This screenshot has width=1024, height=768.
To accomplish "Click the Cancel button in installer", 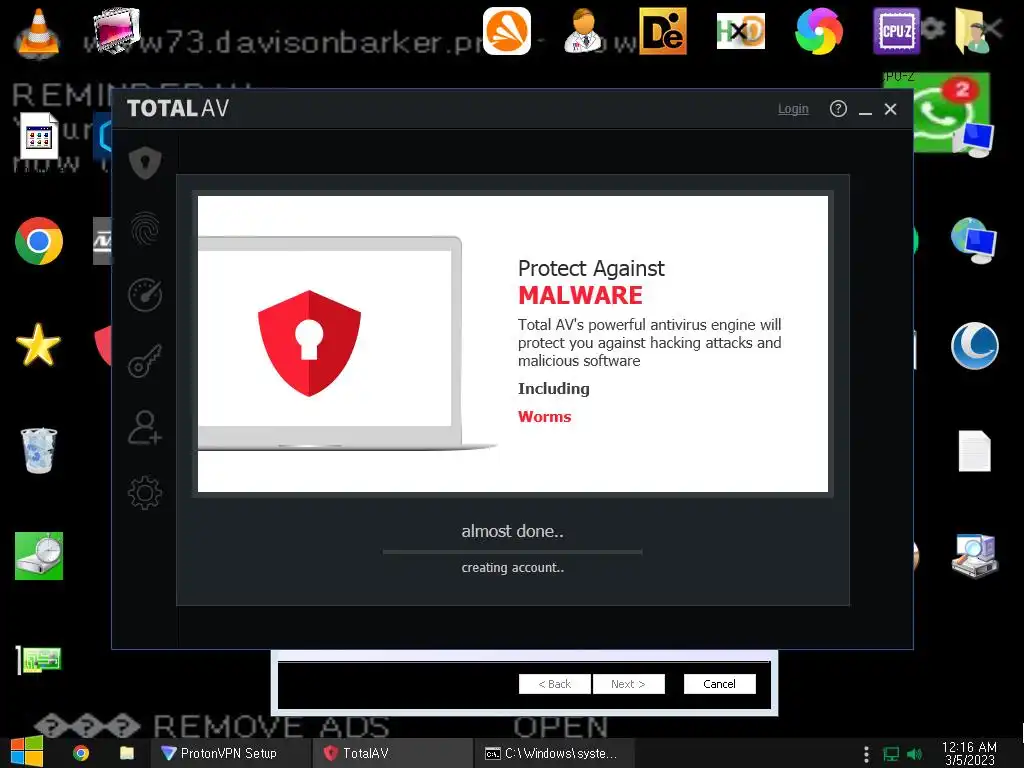I will (719, 684).
